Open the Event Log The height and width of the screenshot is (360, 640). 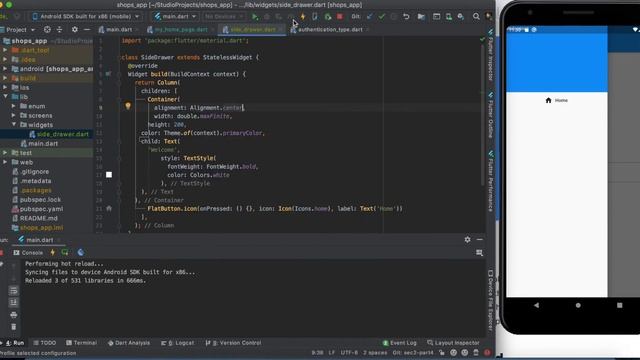(x=400, y=343)
